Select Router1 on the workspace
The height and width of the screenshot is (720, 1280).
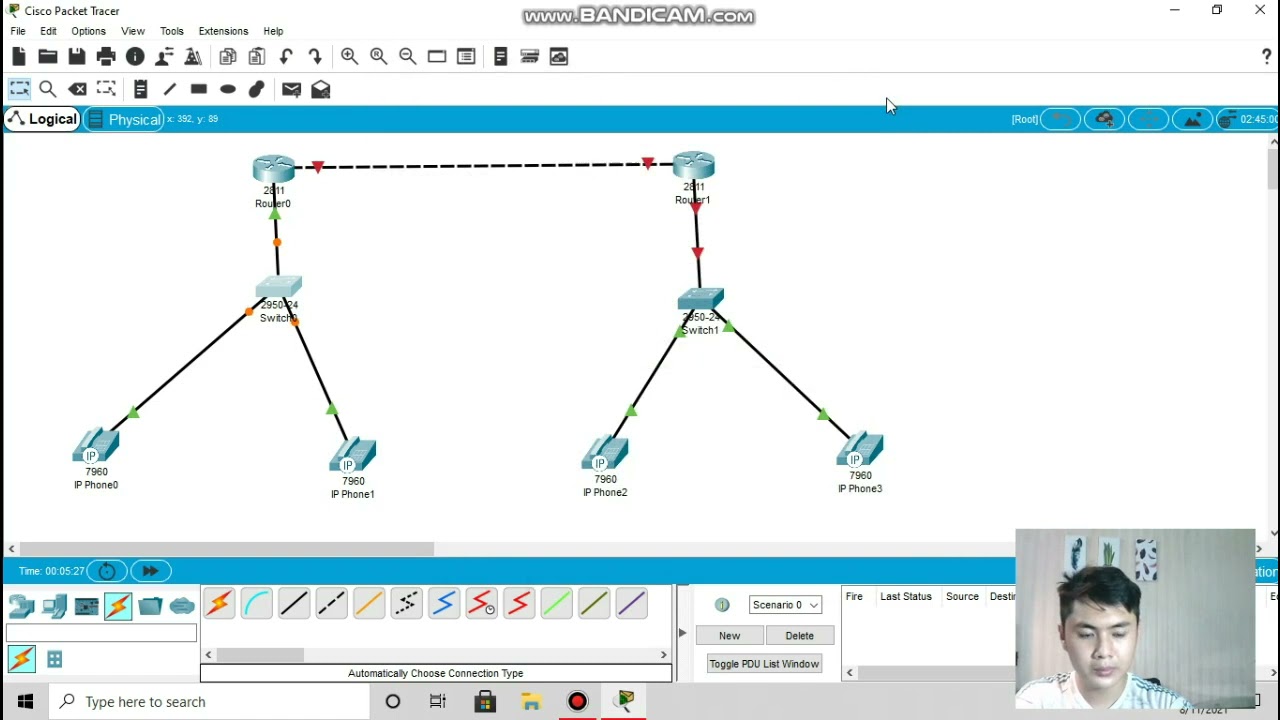click(x=693, y=166)
